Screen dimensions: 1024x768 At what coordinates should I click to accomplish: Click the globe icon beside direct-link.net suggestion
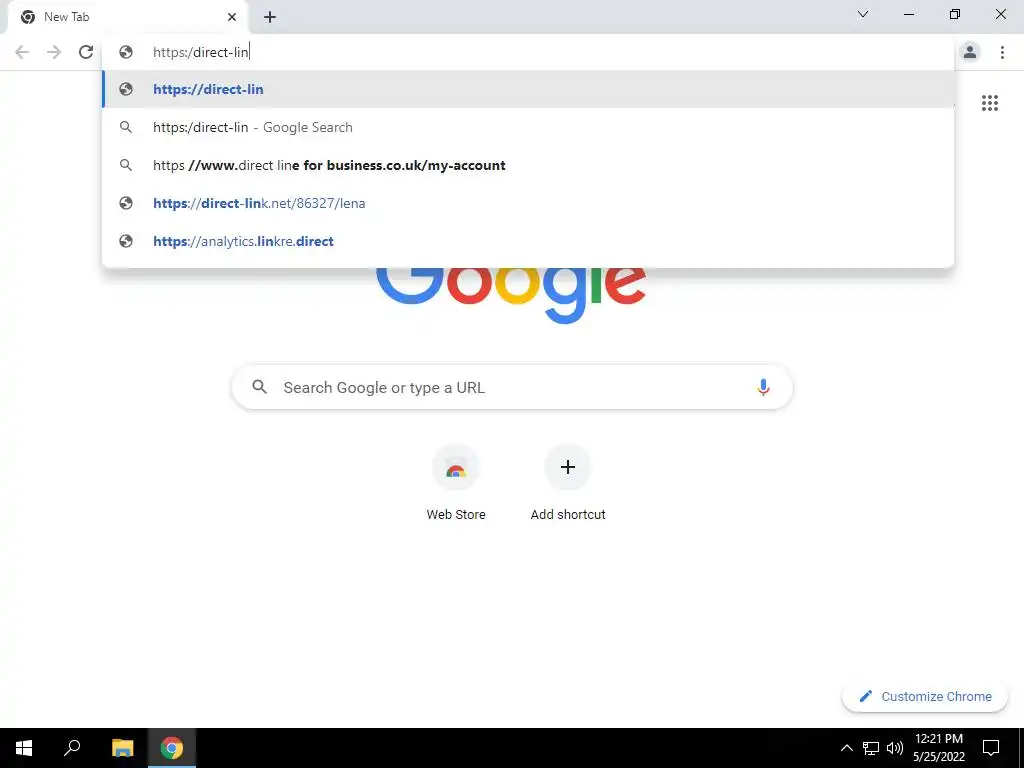click(x=126, y=203)
